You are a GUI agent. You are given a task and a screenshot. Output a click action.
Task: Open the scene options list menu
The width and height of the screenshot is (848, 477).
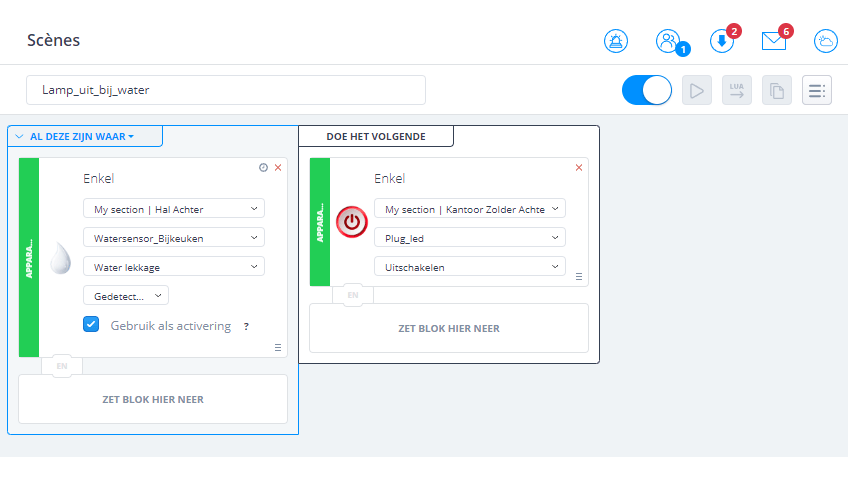click(817, 90)
